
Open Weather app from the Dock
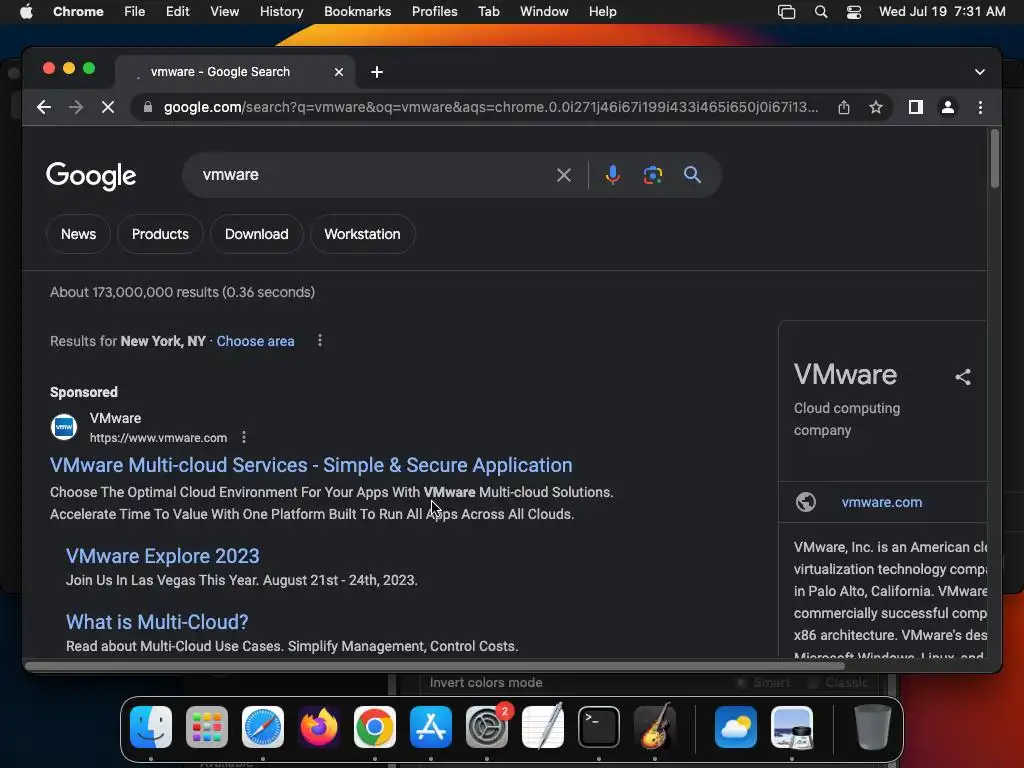coord(736,727)
